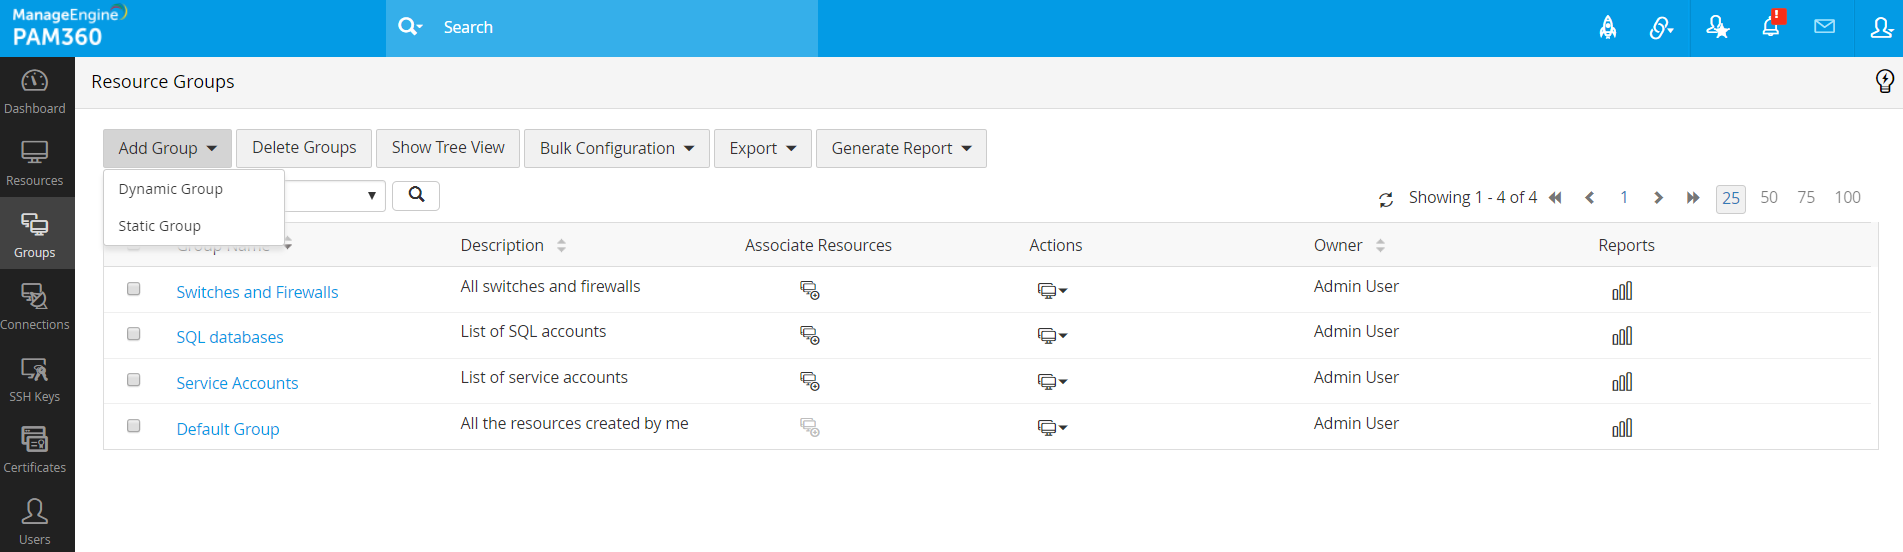This screenshot has width=1903, height=552.
Task: Open the Service Accounts group link
Action: pyautogui.click(x=237, y=383)
